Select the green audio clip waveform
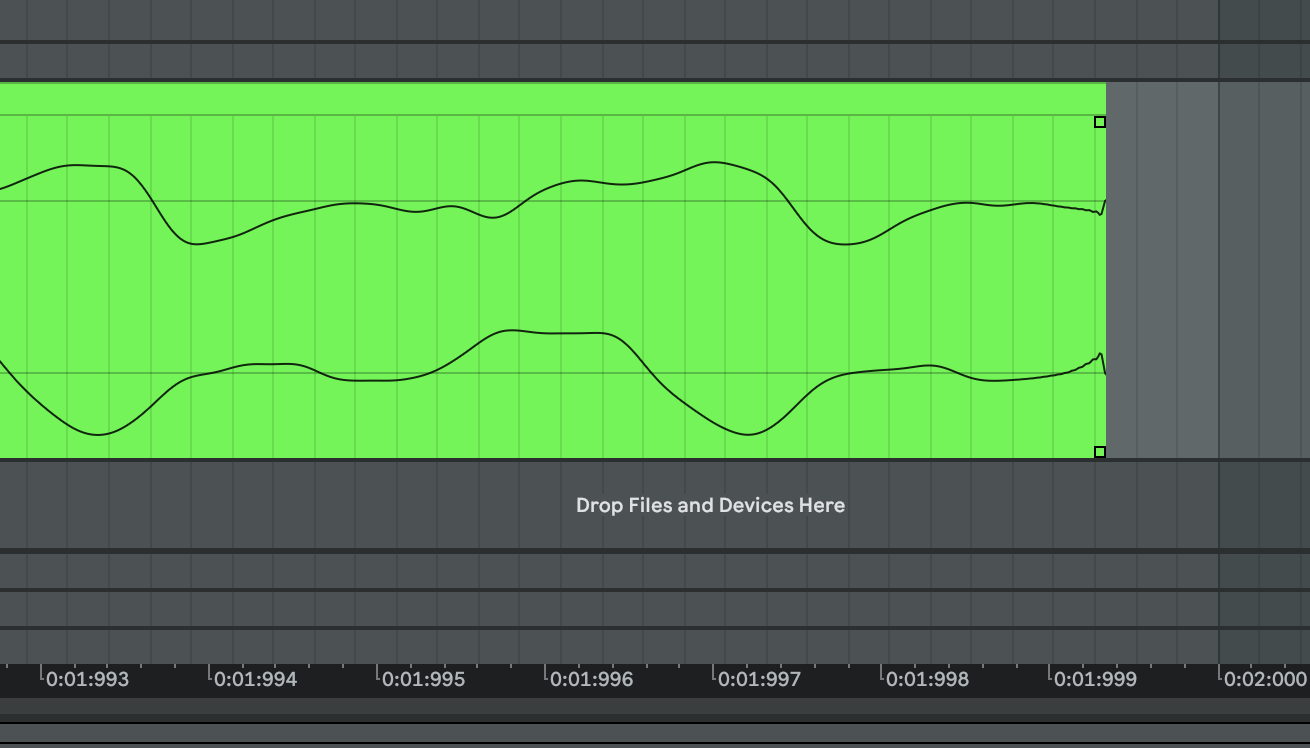 (x=553, y=286)
